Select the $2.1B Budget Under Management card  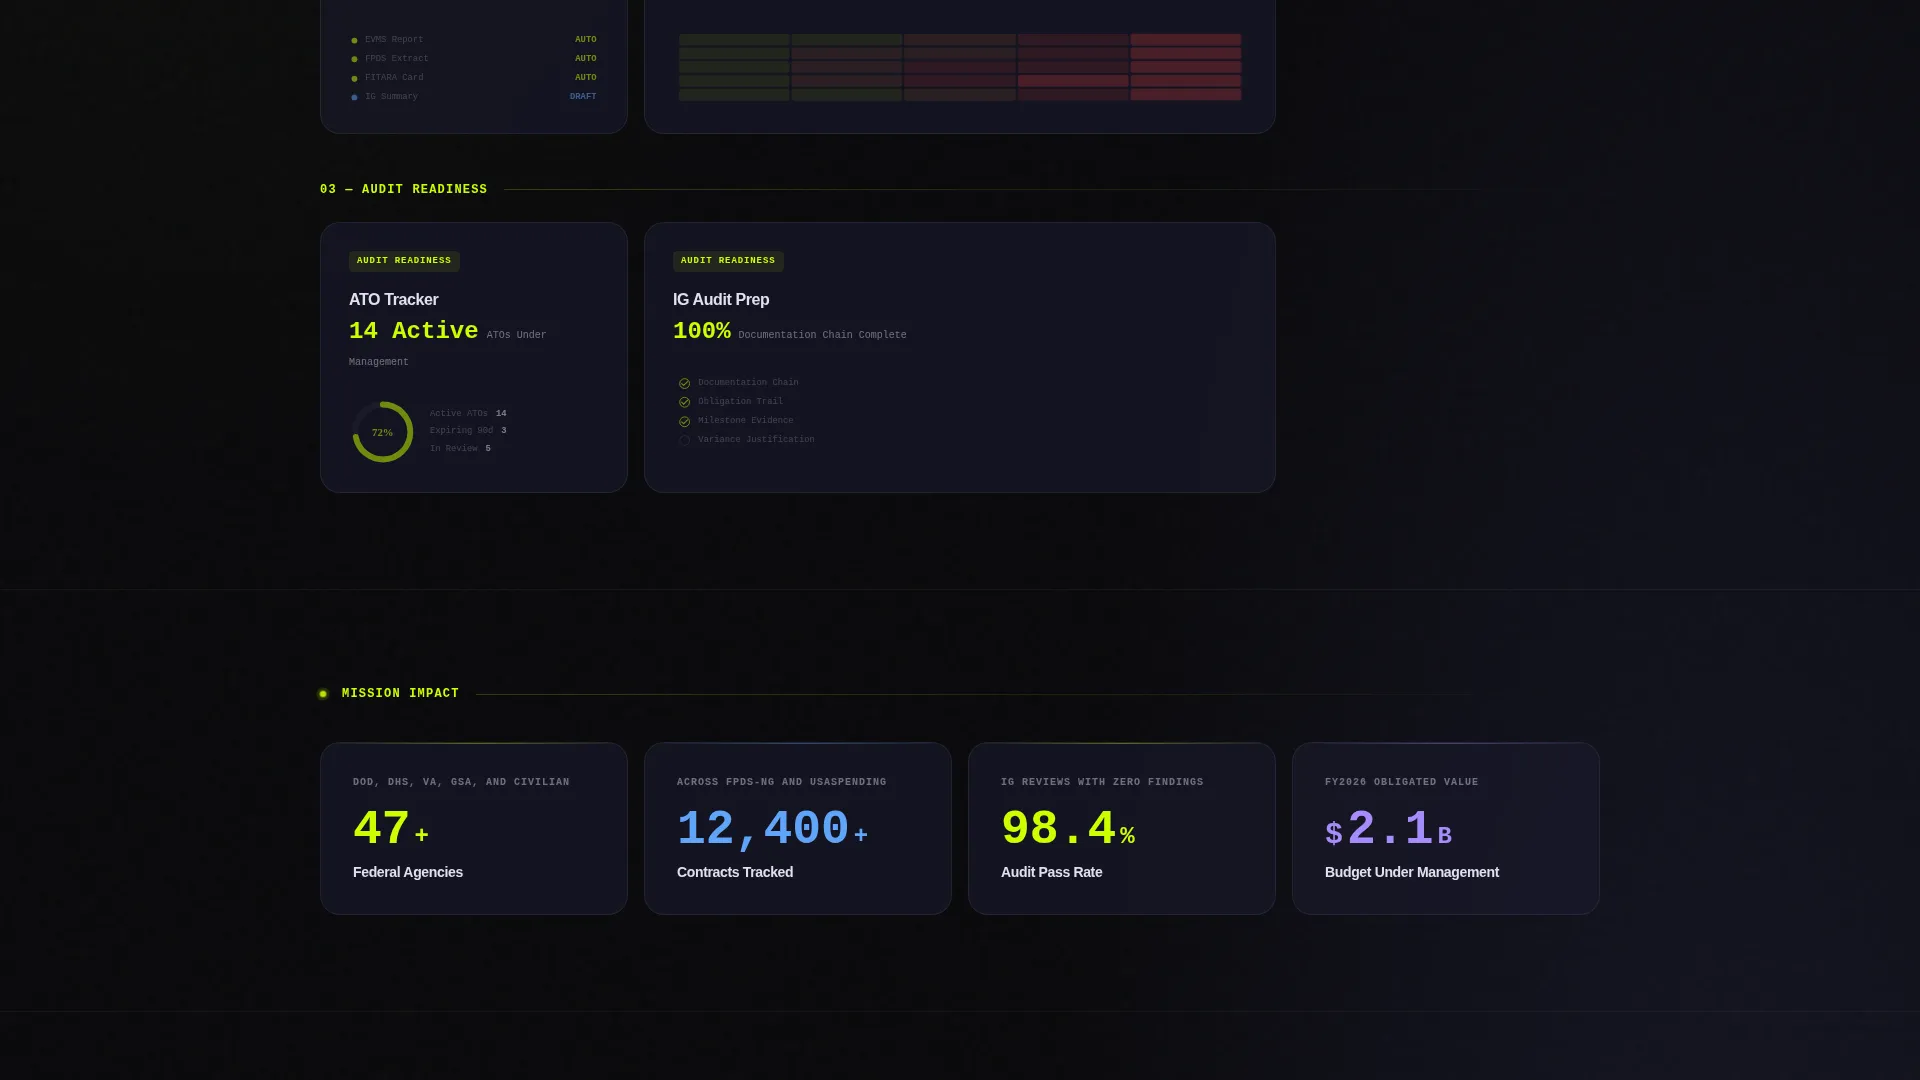point(1446,829)
